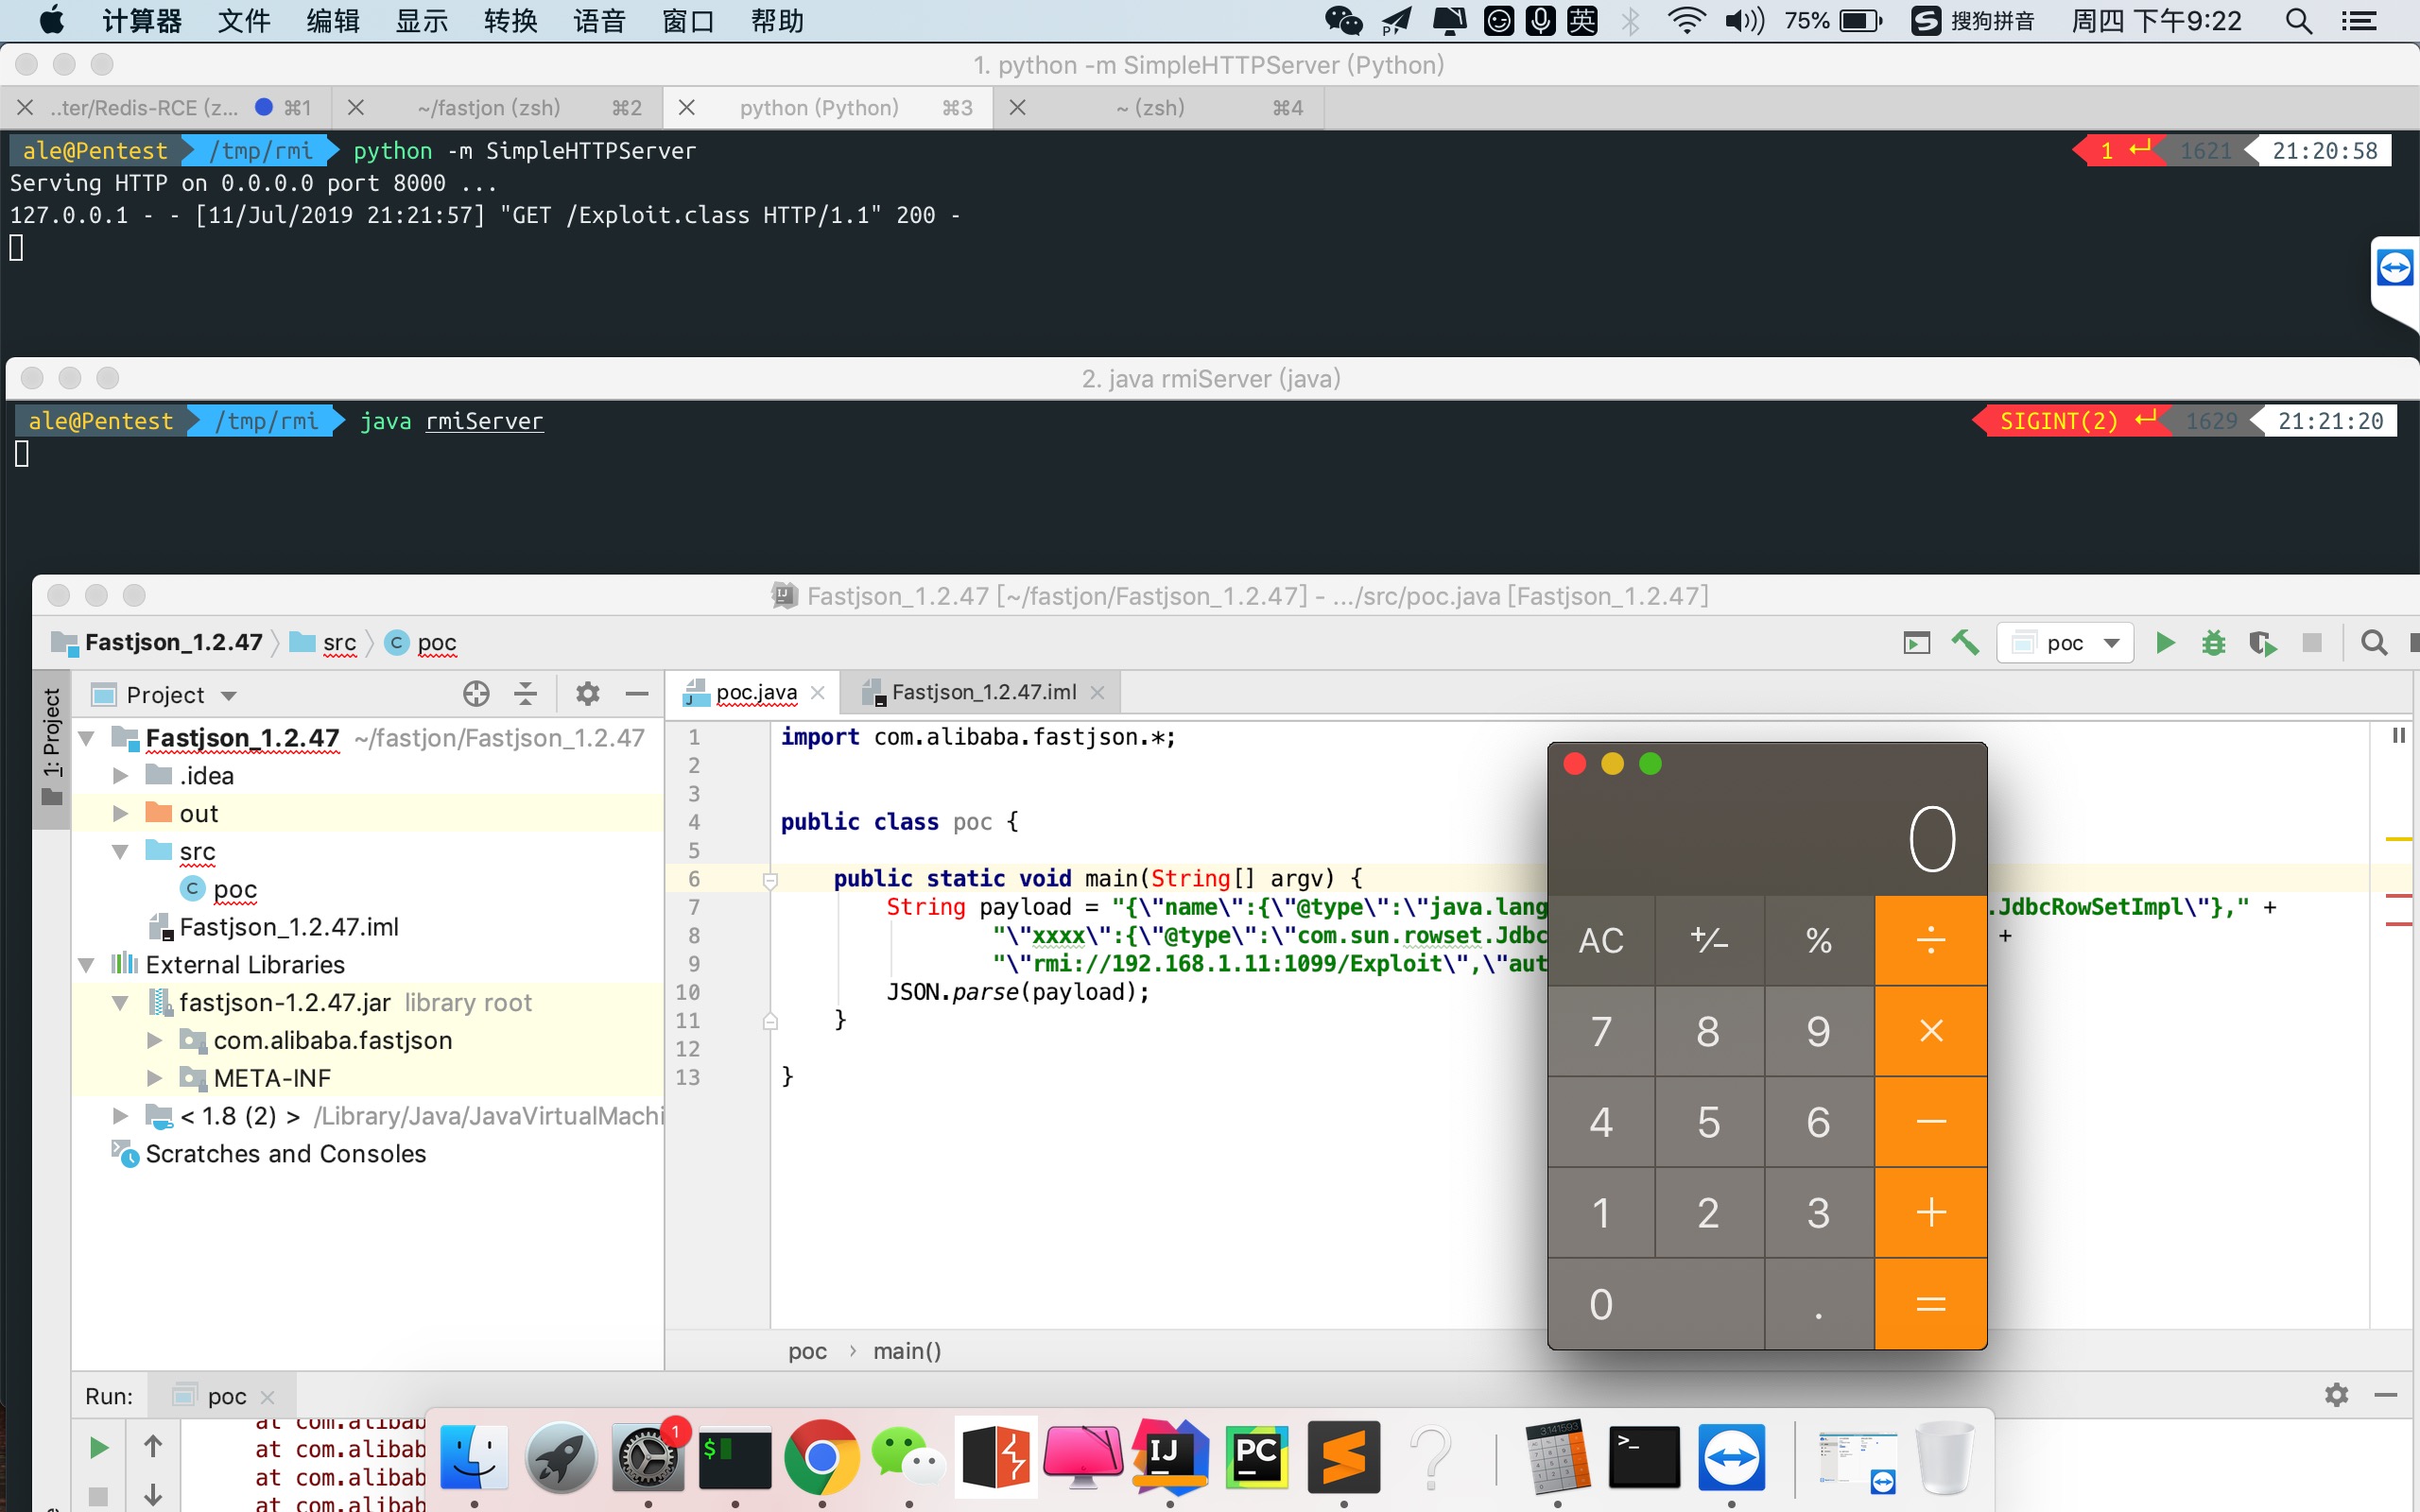Collapse the fastjson-1.2.47.jar library node
The height and width of the screenshot is (1512, 2420).
(x=120, y=1003)
